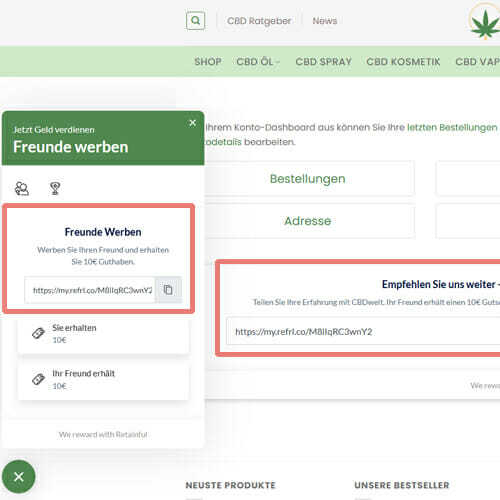
Task: Click the search magnifier icon
Action: point(195,21)
